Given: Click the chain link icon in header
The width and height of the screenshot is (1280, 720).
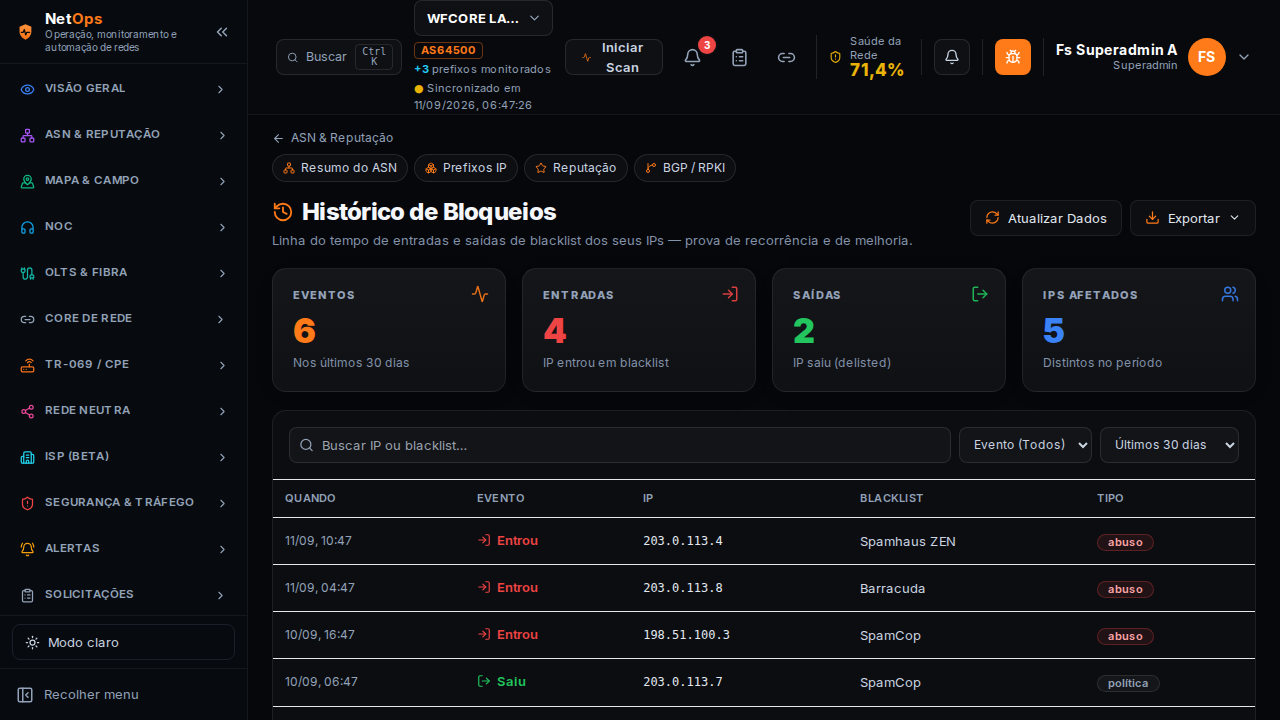Looking at the screenshot, I should click(787, 57).
